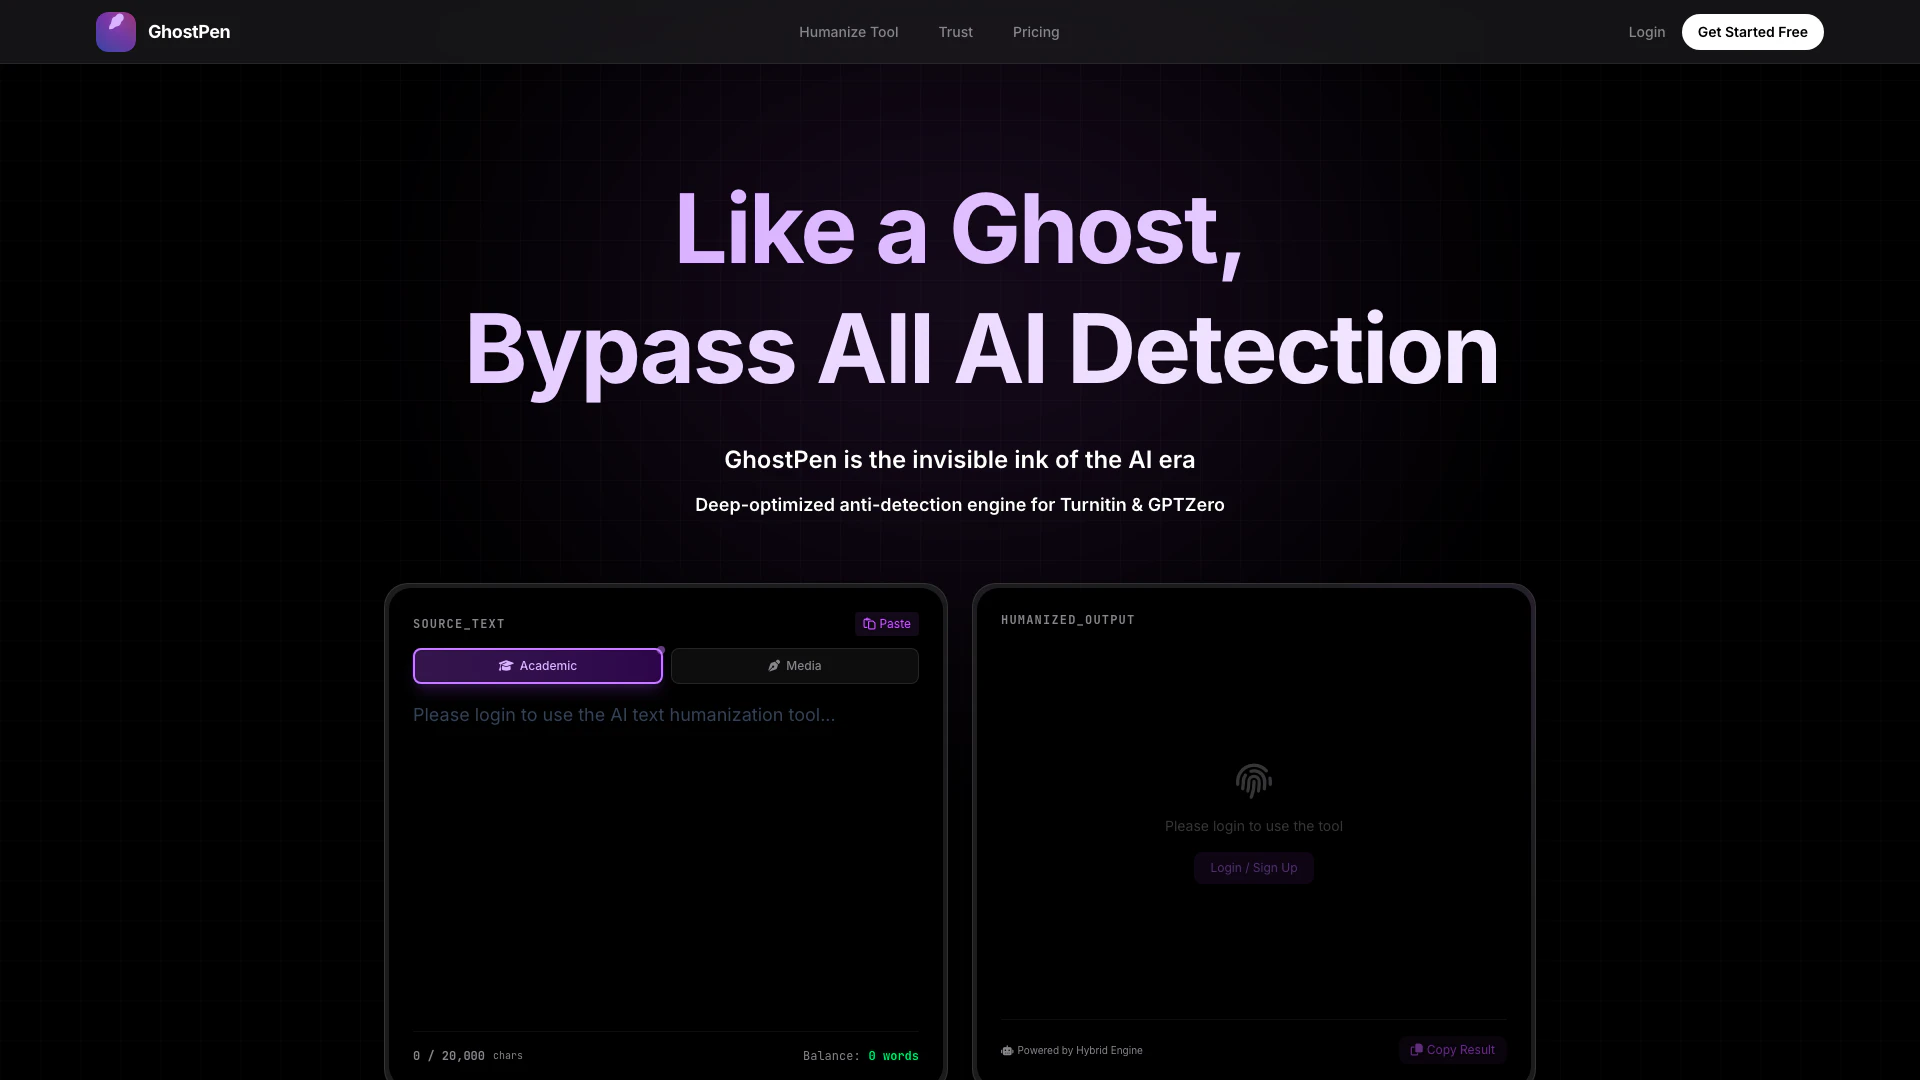
Task: Click the robot icon beside Powered by Hybrid Engine
Action: [1007, 1051]
